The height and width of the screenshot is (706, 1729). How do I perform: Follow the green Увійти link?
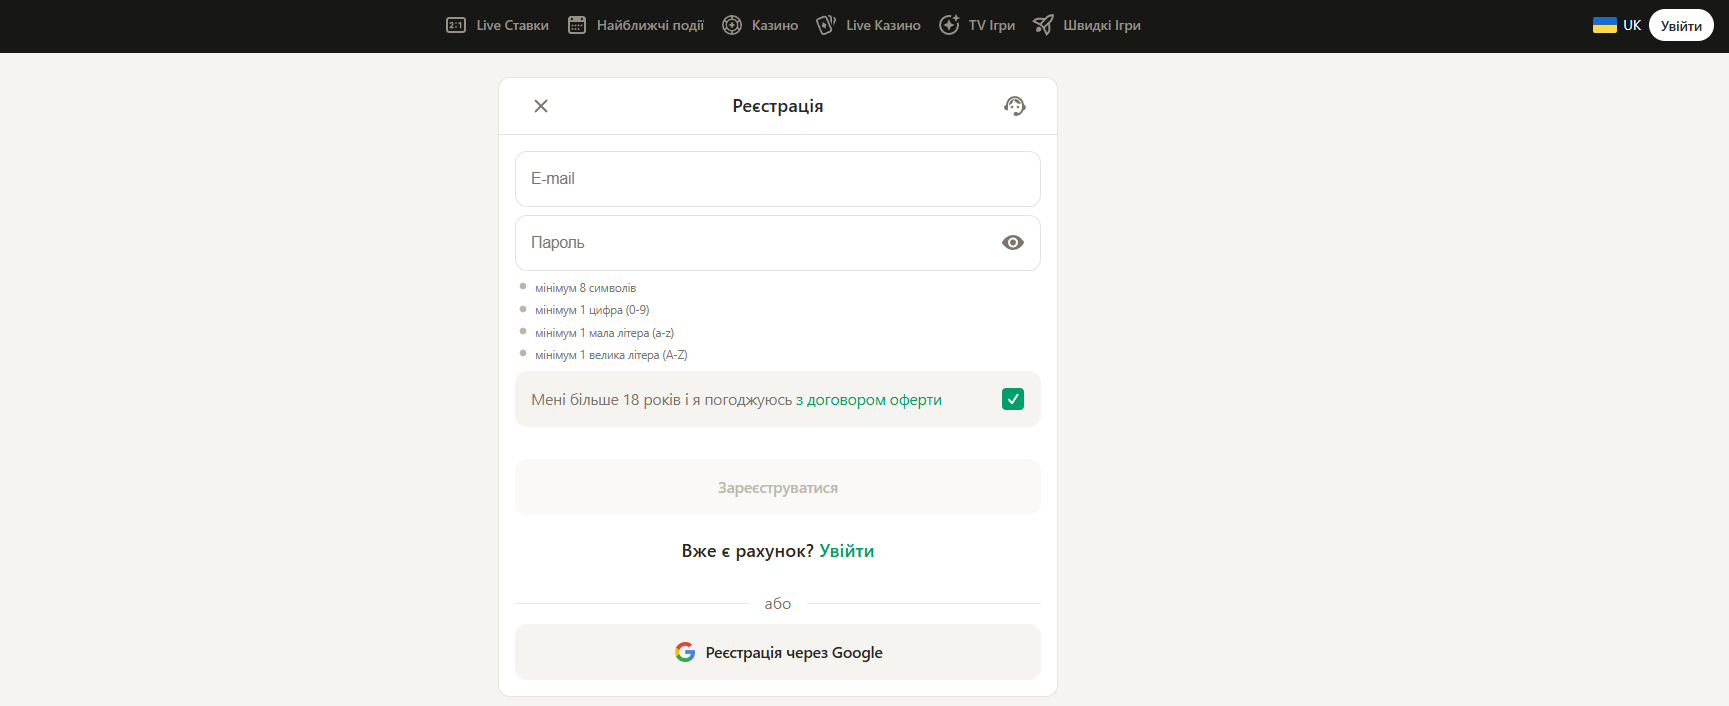click(x=846, y=551)
